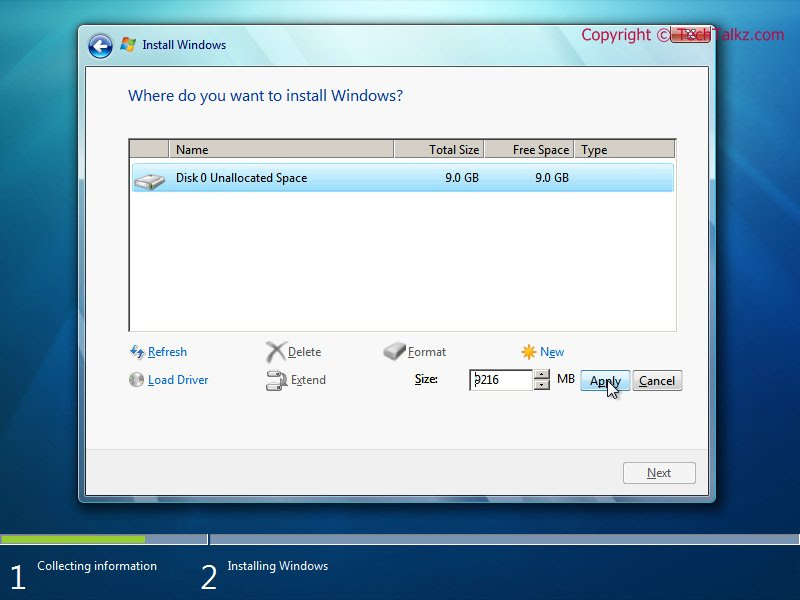
Task: Increase size with the up spinner arrow
Action: [x=541, y=374]
